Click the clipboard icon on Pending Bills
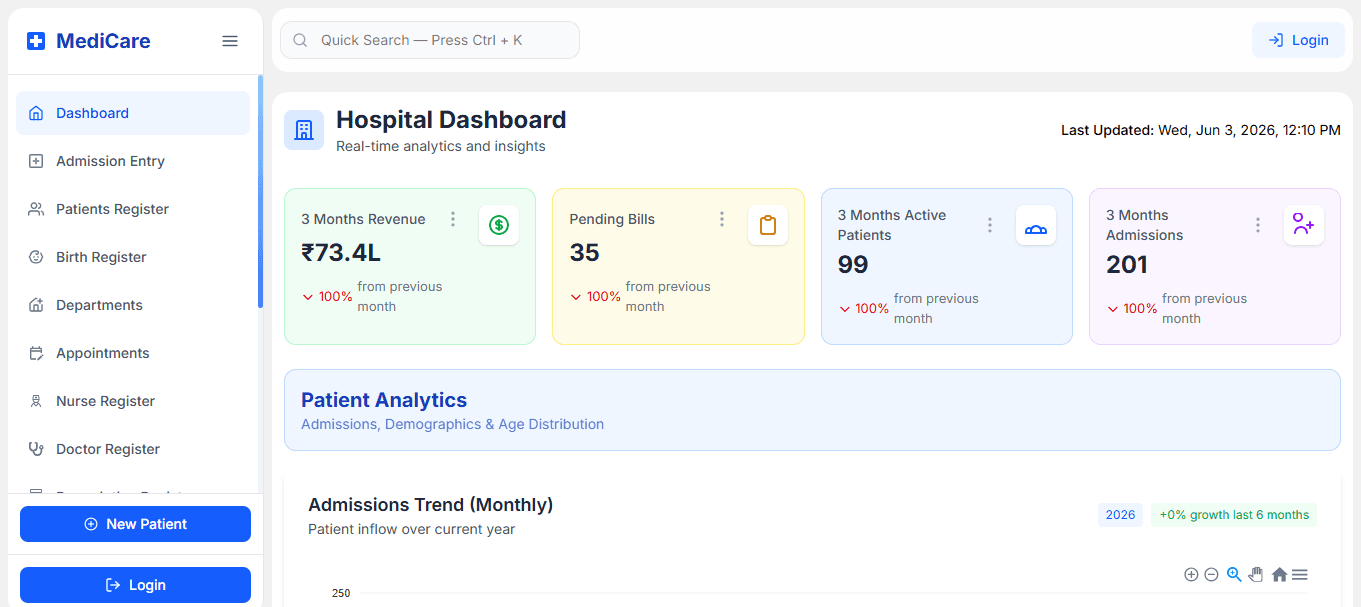This screenshot has height=607, width=1361. point(768,225)
